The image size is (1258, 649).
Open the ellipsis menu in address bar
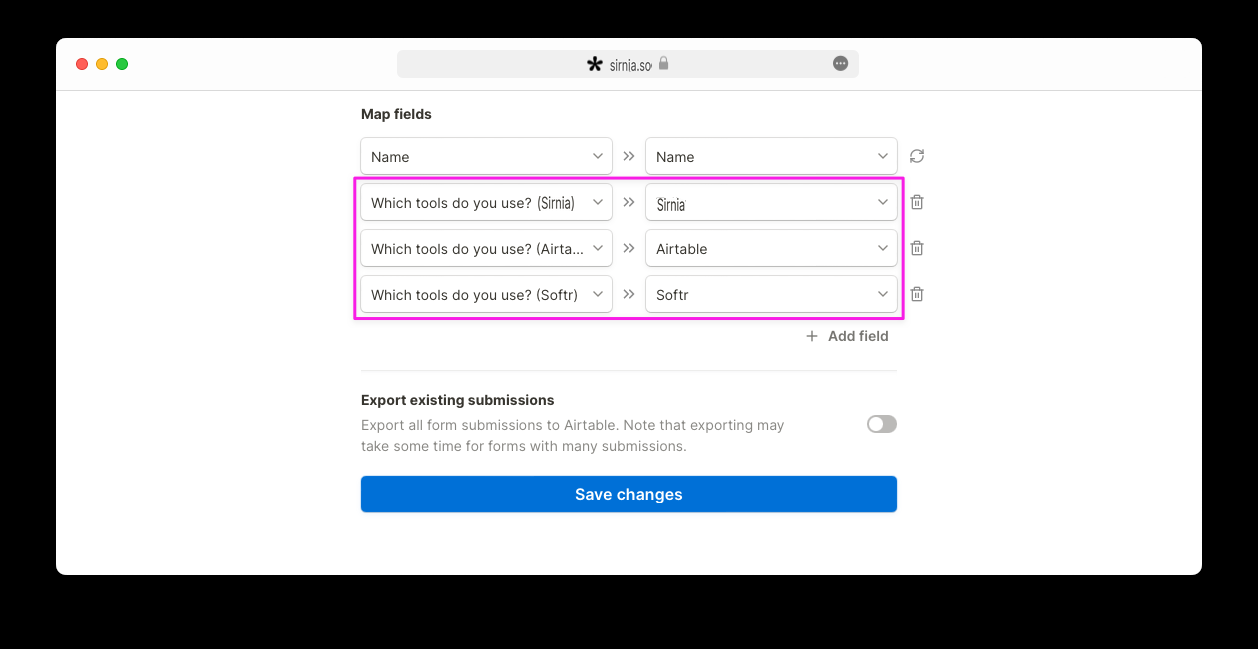pyautogui.click(x=841, y=63)
